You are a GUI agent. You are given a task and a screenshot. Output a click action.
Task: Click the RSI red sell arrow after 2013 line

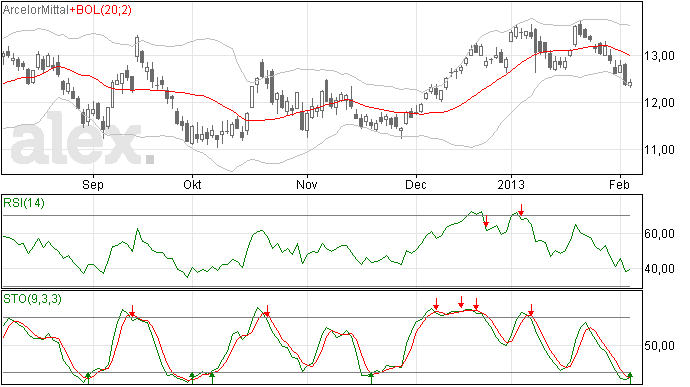pos(521,210)
